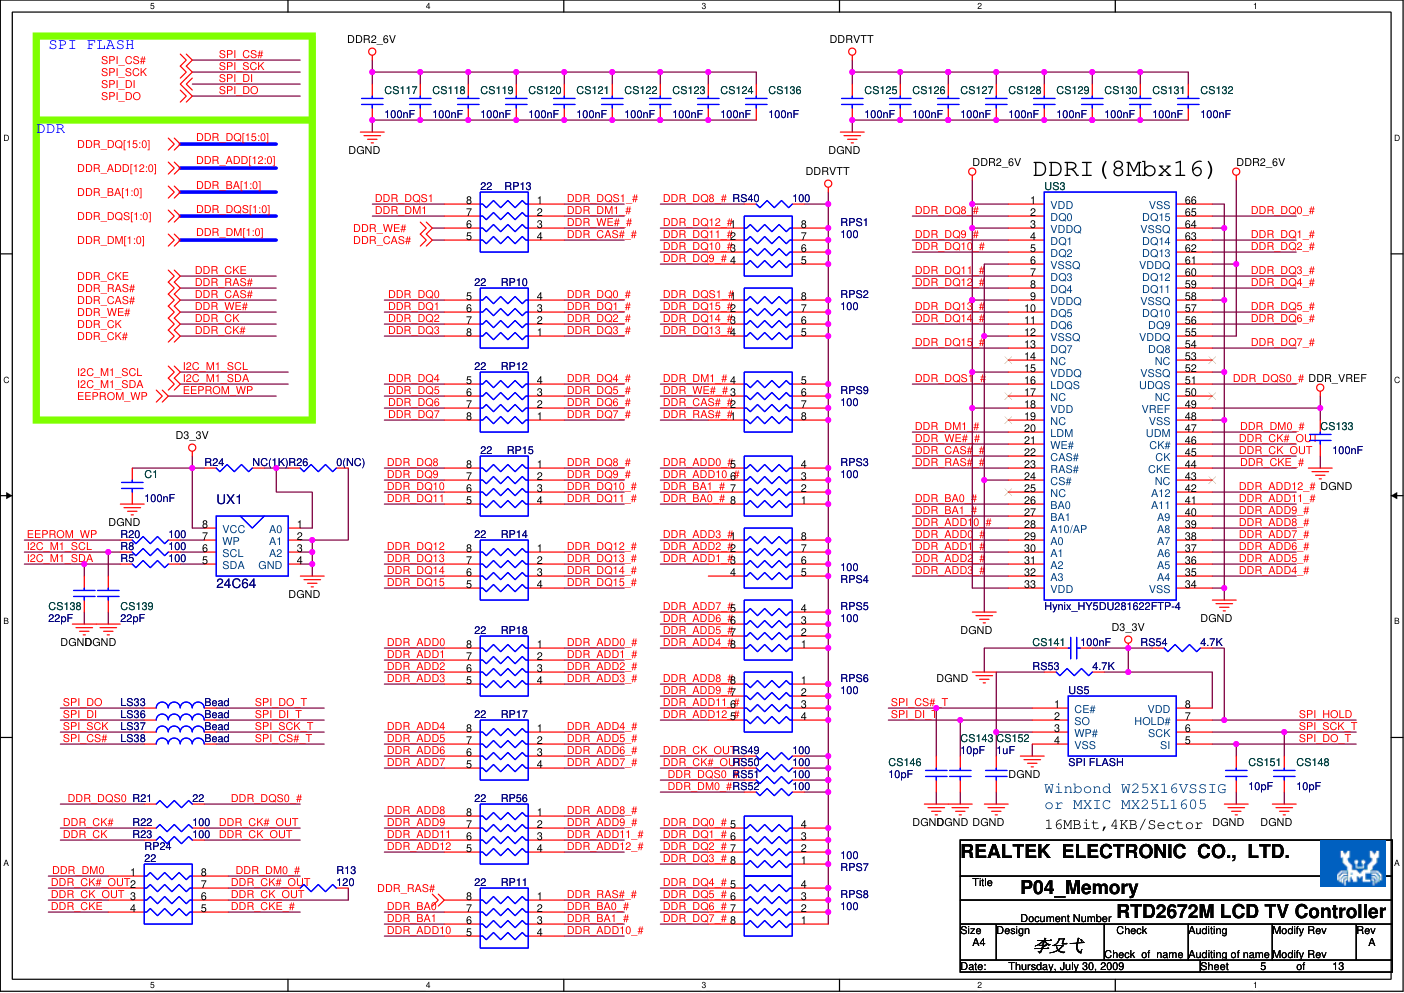Click resistor pack label RP18
The width and height of the screenshot is (1404, 993).
(x=514, y=630)
